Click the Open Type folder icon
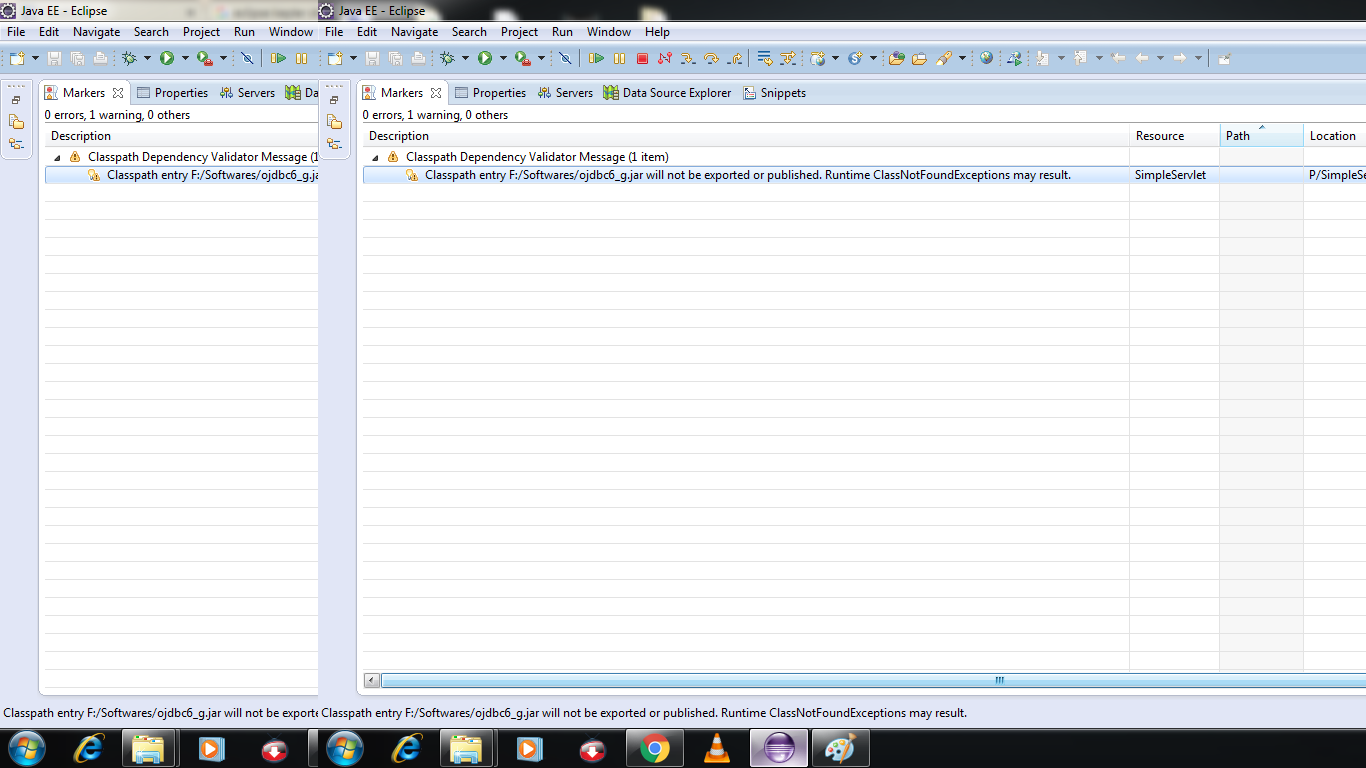1366x768 pixels. 896,59
